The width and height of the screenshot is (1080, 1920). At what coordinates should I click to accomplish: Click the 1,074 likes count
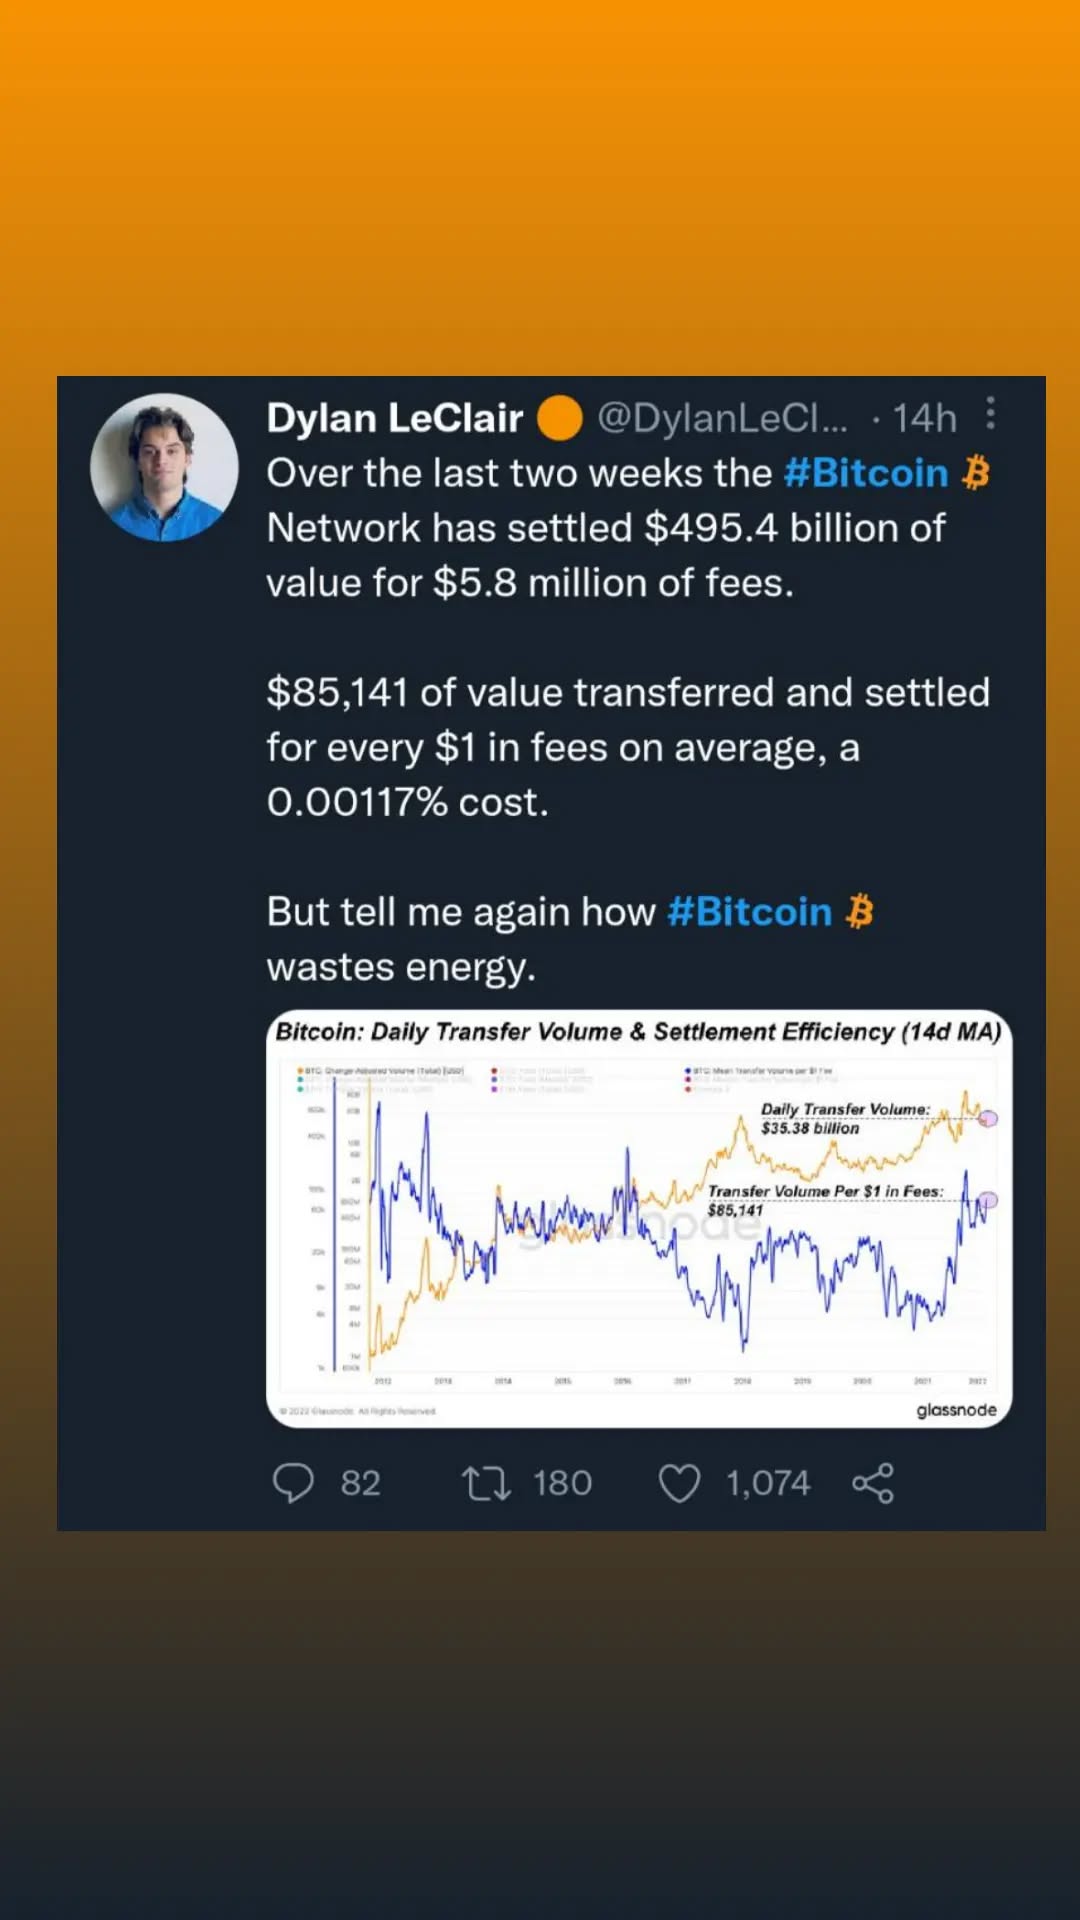[768, 1483]
